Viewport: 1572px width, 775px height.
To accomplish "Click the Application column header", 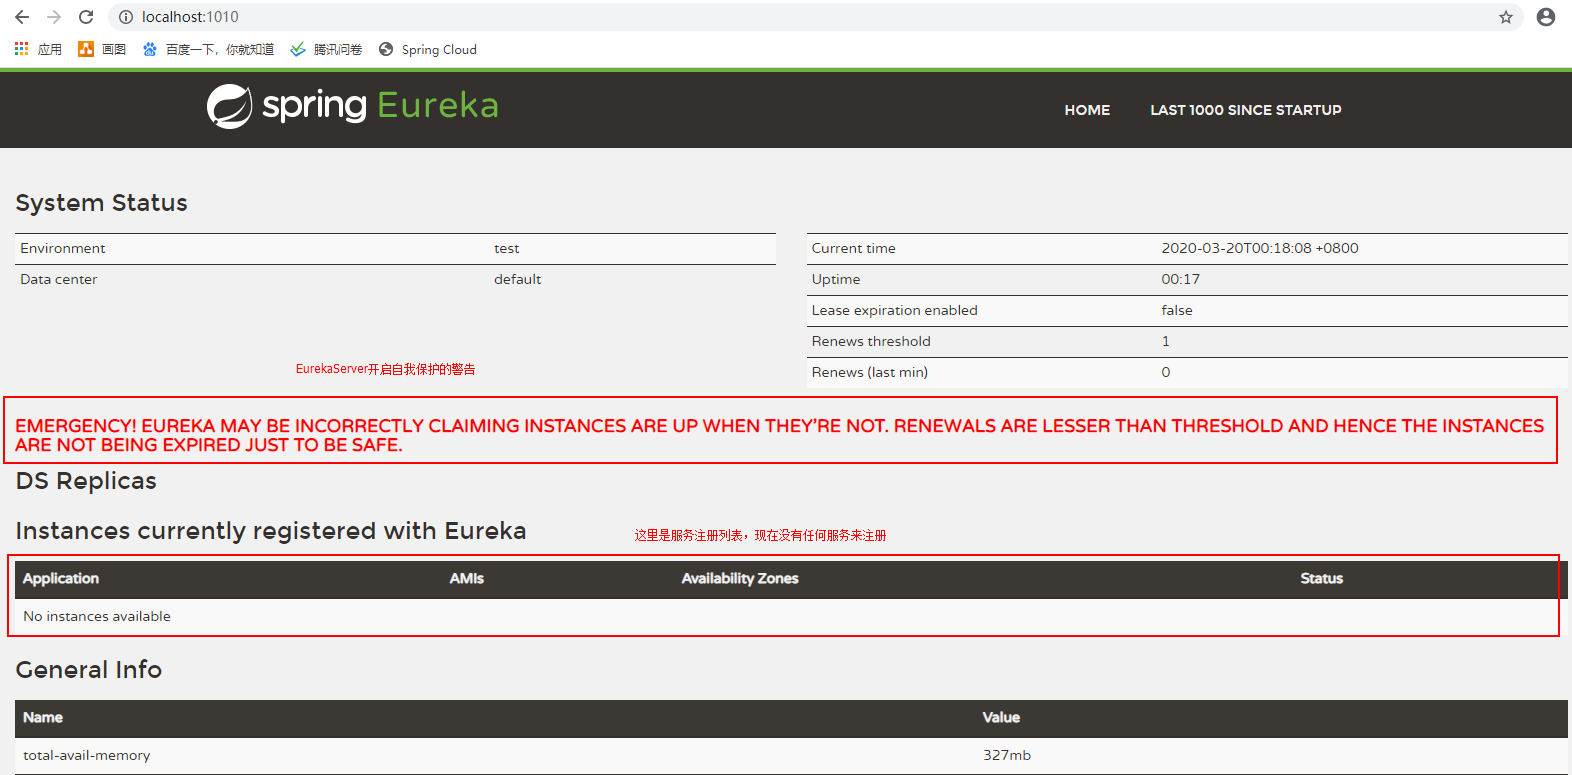I will pyautogui.click(x=61, y=578).
